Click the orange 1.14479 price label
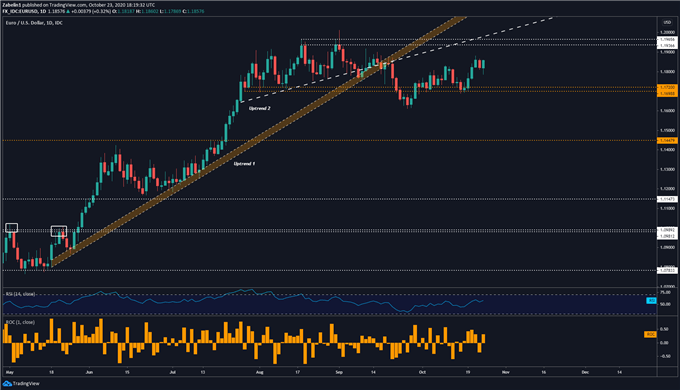The height and width of the screenshot is (390, 680). coord(667,141)
